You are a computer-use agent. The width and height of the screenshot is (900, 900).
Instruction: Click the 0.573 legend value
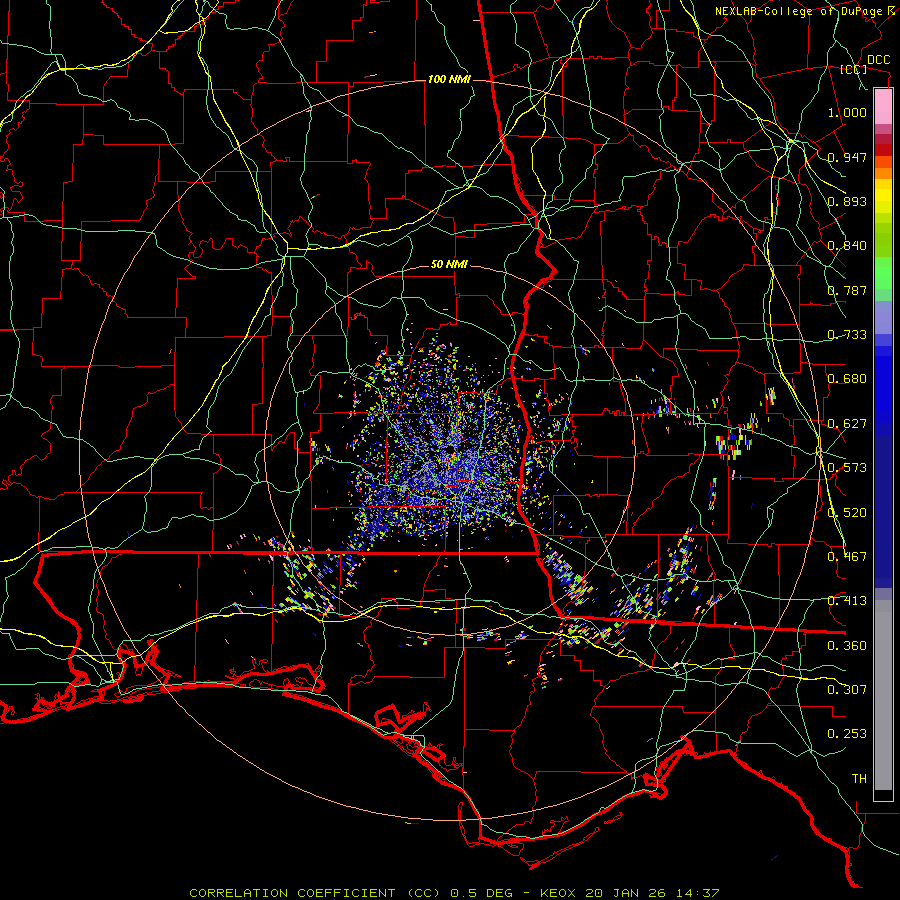pyautogui.click(x=847, y=468)
